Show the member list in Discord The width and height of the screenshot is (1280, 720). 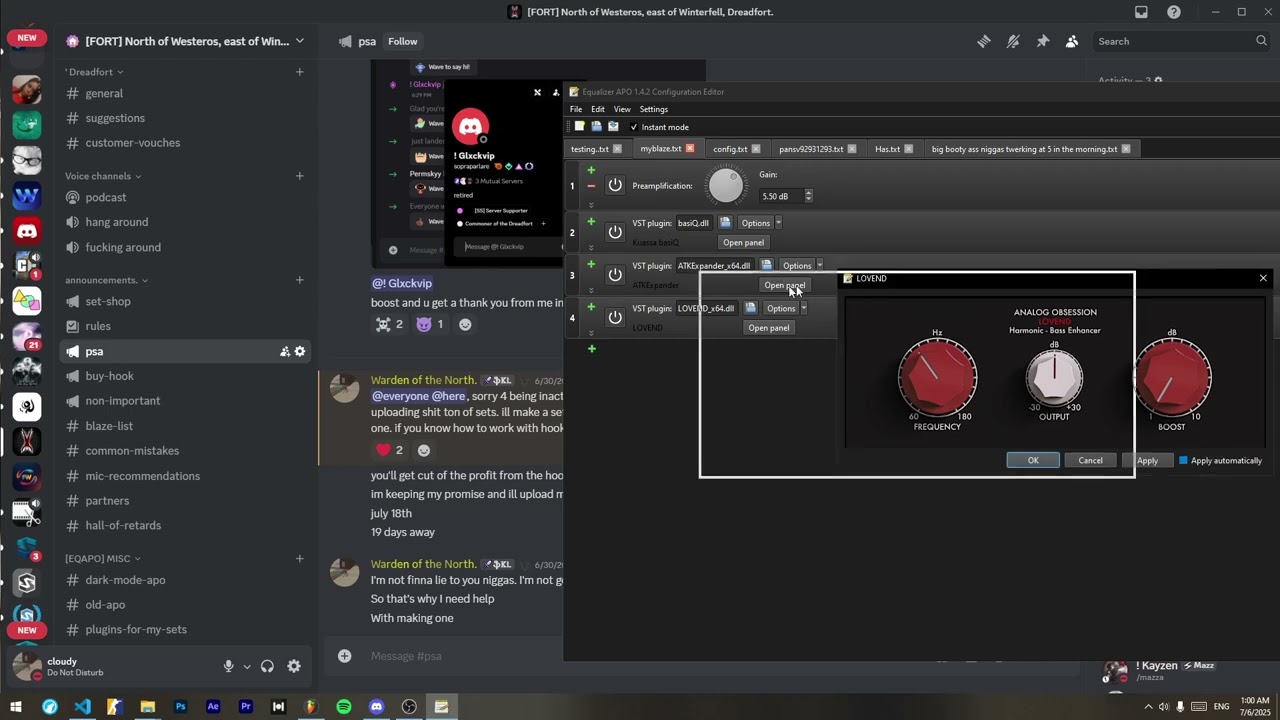1072,41
